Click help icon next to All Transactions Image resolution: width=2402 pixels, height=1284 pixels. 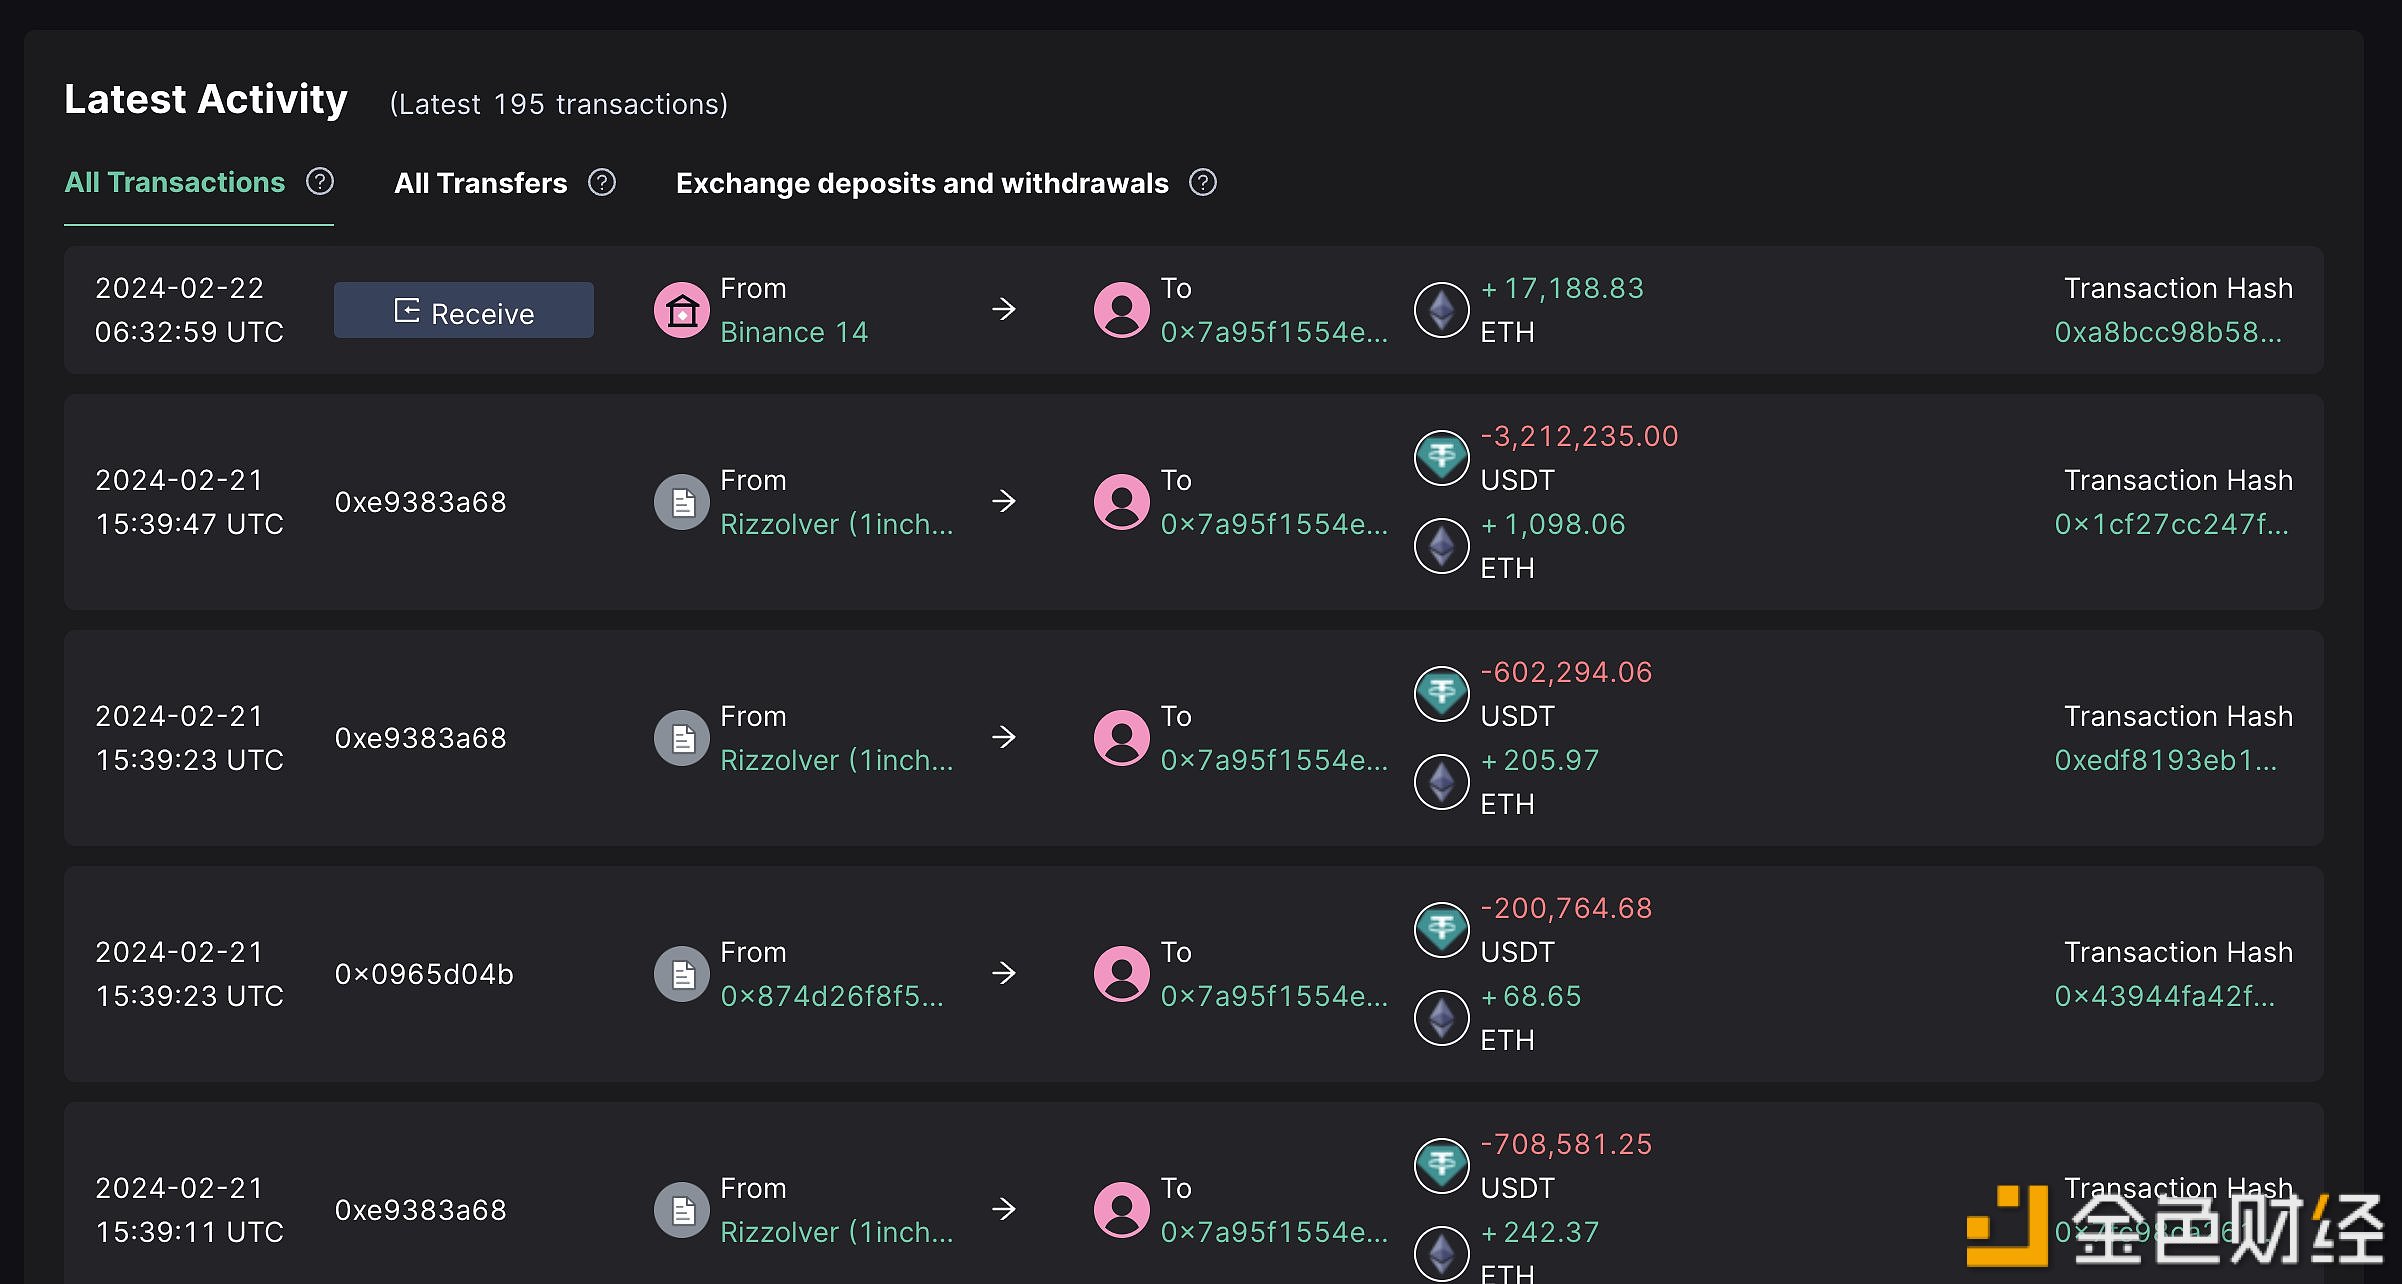[x=320, y=182]
